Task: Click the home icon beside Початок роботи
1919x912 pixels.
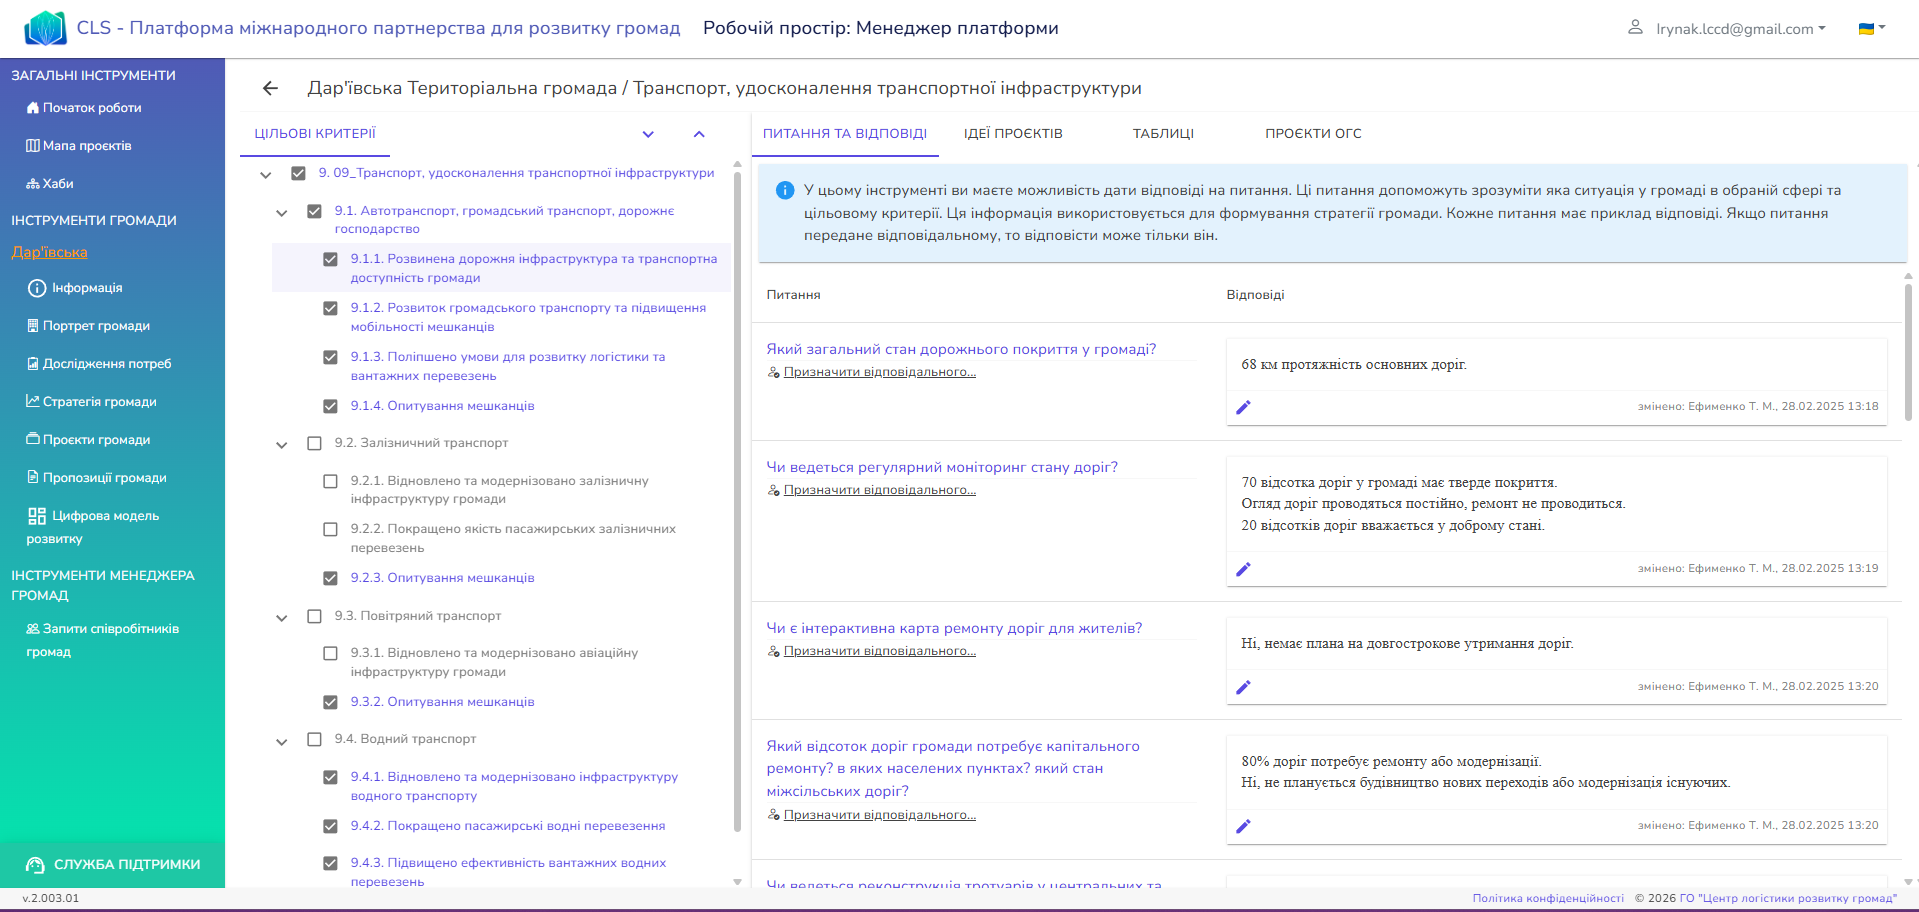Action: coord(33,108)
